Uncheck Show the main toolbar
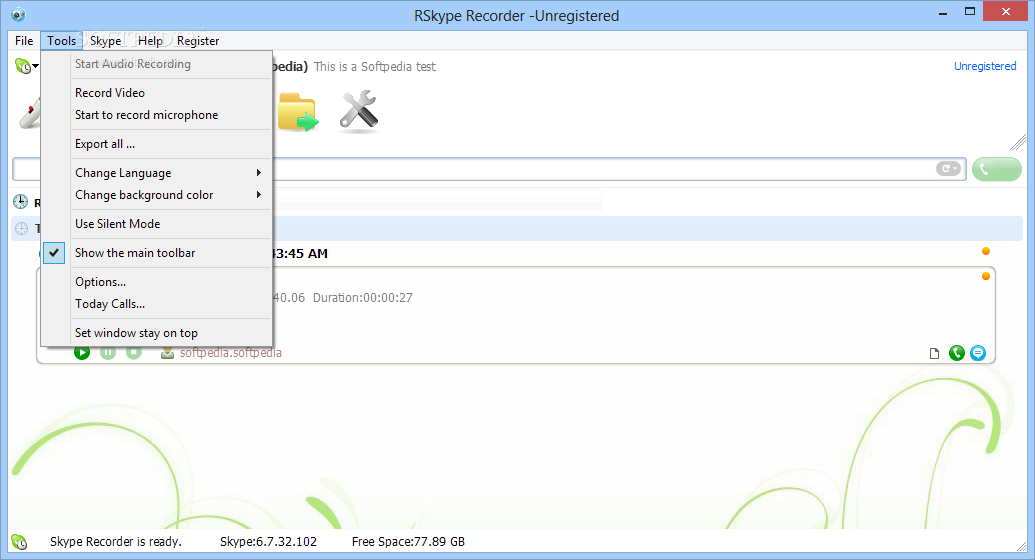Image resolution: width=1035 pixels, height=560 pixels. (157, 253)
